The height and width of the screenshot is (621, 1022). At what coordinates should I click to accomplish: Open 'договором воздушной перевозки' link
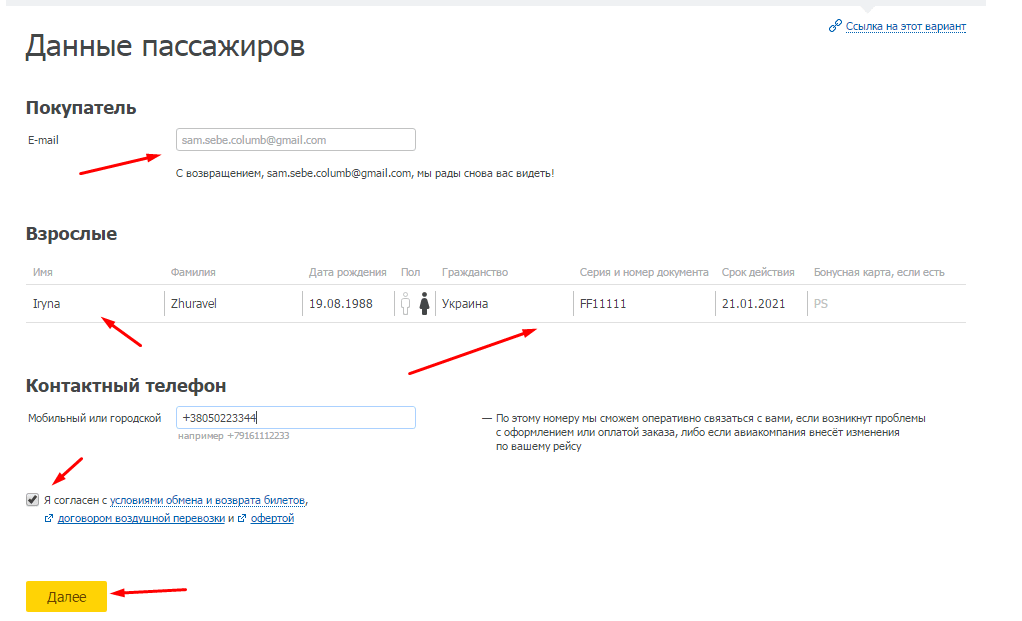pos(141,519)
